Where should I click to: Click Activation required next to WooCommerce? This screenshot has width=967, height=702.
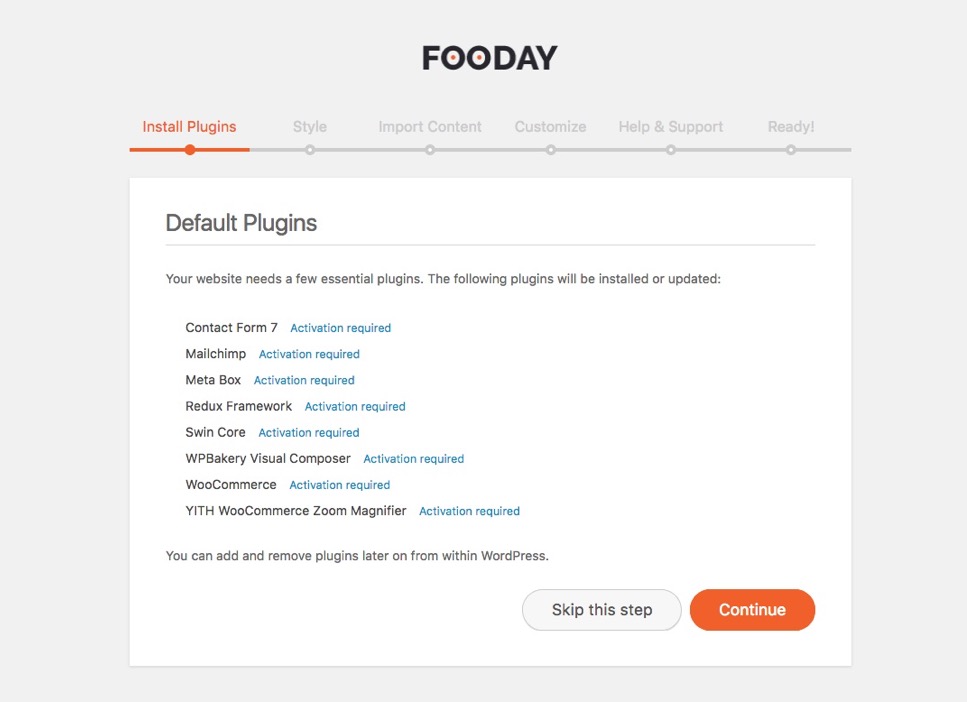point(340,485)
